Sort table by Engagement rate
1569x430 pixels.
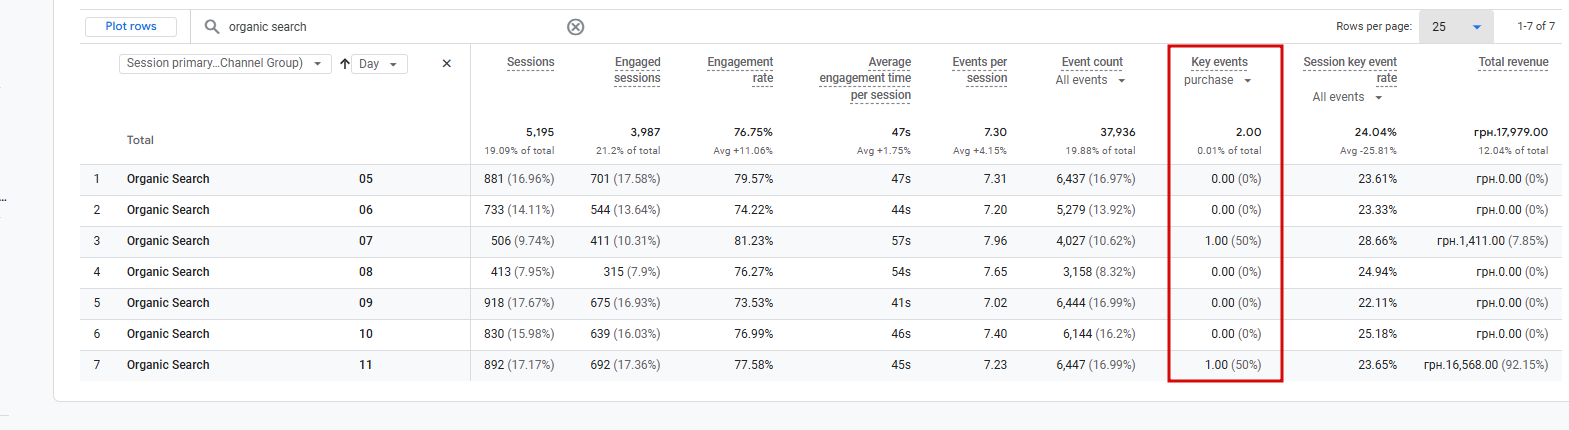click(x=740, y=70)
